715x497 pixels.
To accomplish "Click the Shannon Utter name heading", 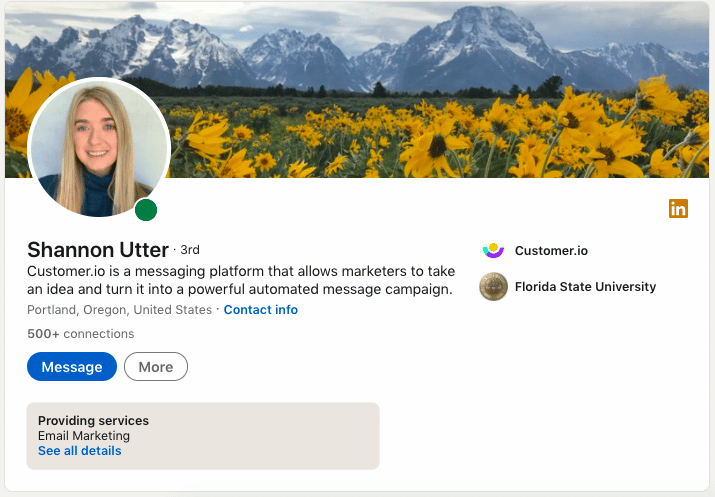I will [x=98, y=249].
